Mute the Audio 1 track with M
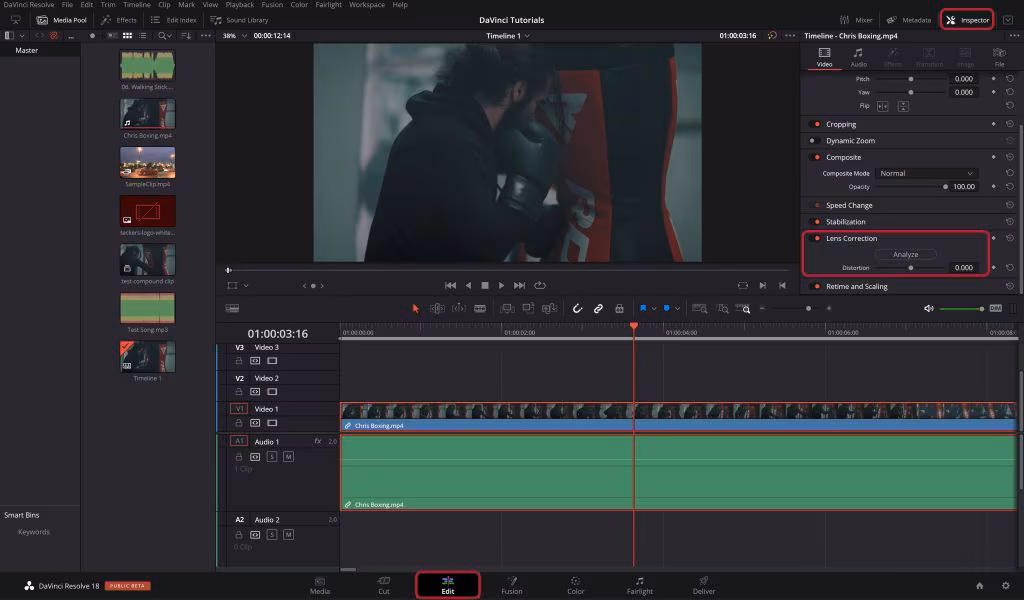1024x600 pixels. [x=288, y=457]
